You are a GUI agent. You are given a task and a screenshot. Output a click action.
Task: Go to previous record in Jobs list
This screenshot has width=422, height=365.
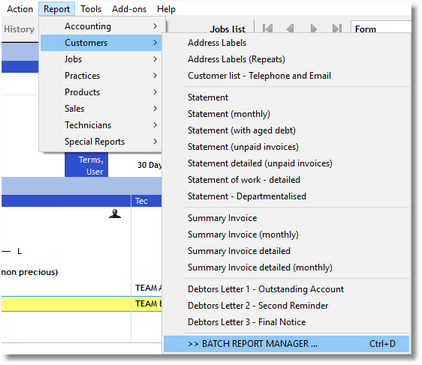[x=290, y=28]
